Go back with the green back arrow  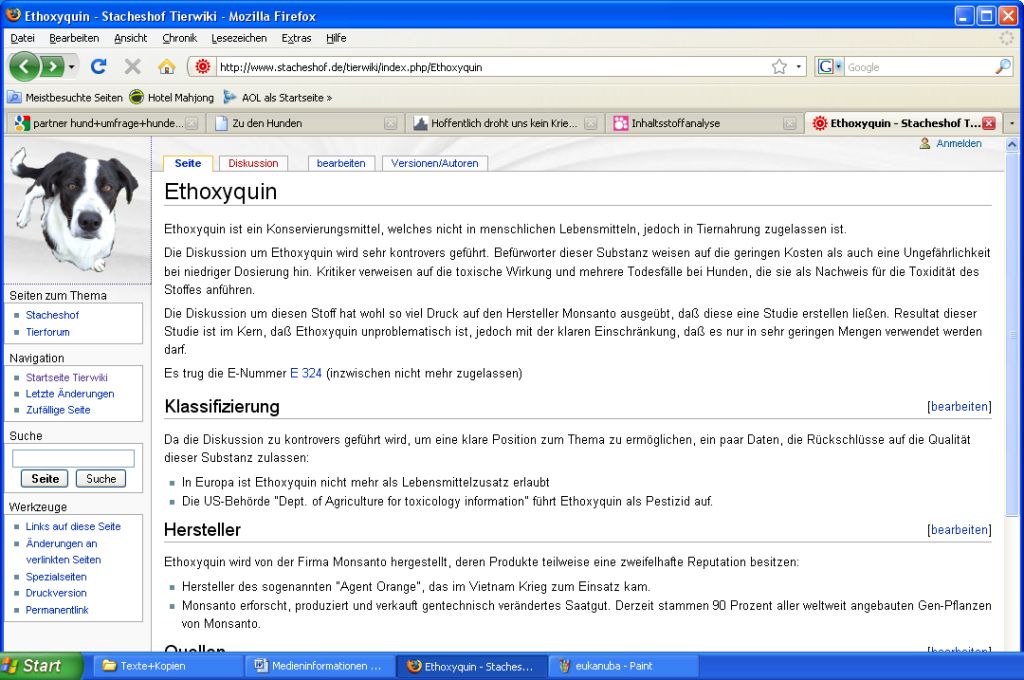click(x=24, y=66)
